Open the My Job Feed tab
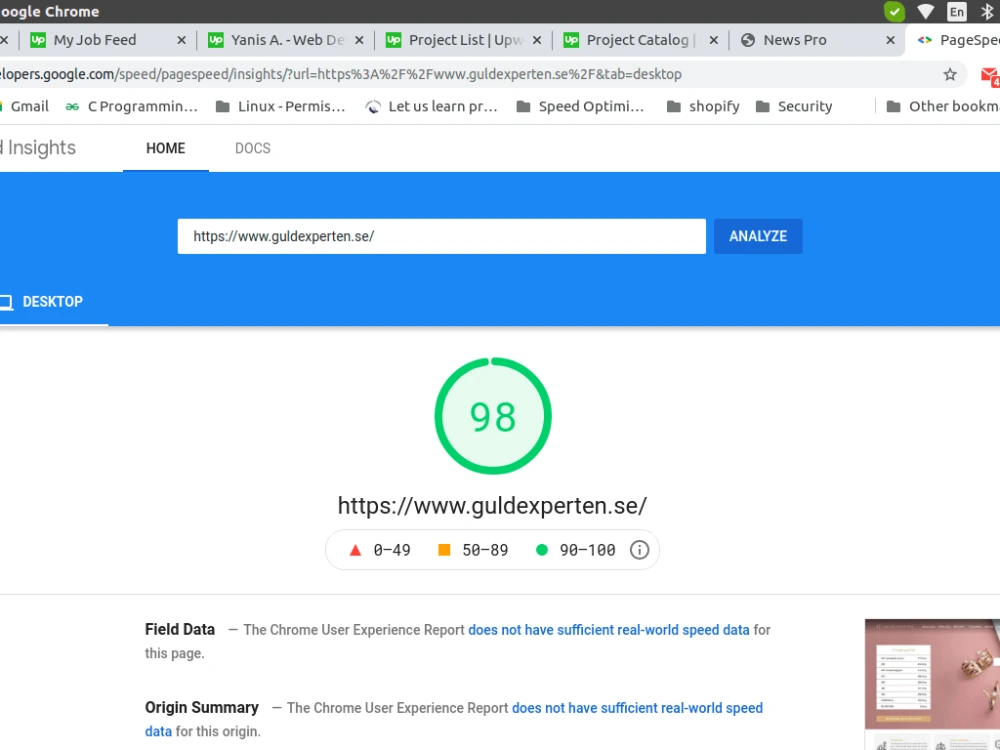 point(94,40)
